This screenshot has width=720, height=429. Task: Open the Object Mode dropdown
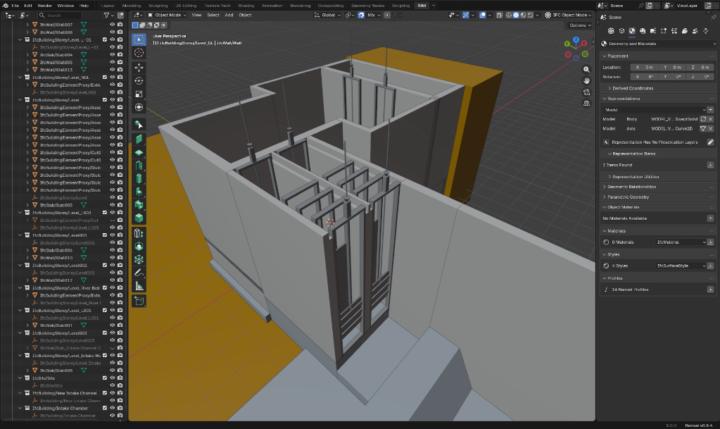click(169, 15)
